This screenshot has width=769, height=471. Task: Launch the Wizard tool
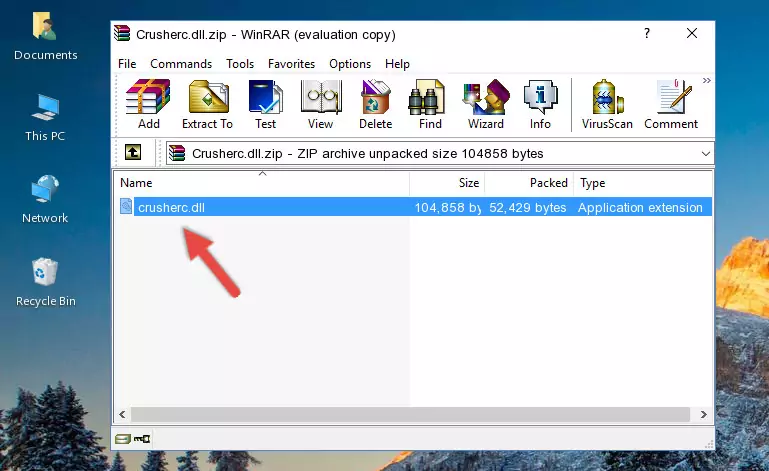click(486, 105)
